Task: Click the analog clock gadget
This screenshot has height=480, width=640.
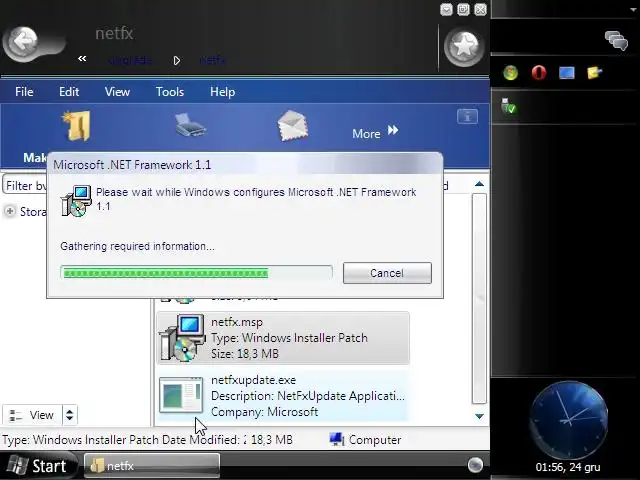Action: pyautogui.click(x=569, y=420)
